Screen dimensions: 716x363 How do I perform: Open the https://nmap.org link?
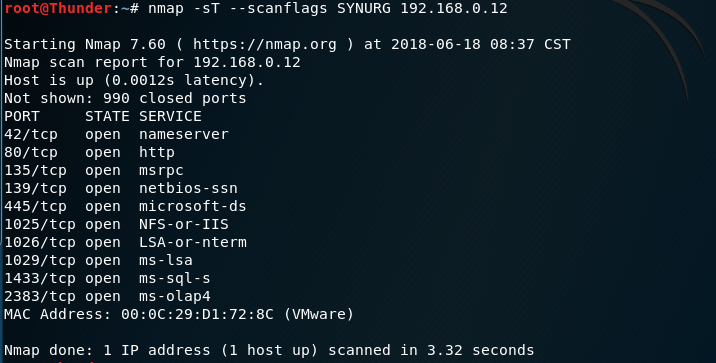click(x=264, y=44)
